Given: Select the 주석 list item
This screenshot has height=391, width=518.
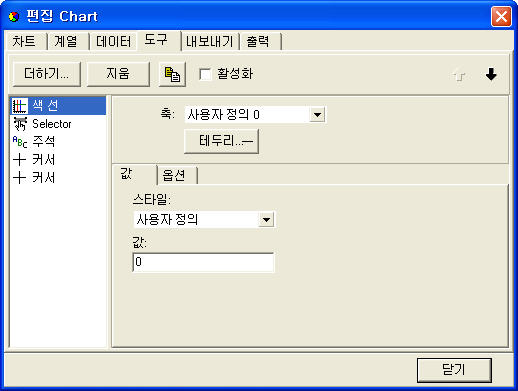Looking at the screenshot, I should point(58,142).
